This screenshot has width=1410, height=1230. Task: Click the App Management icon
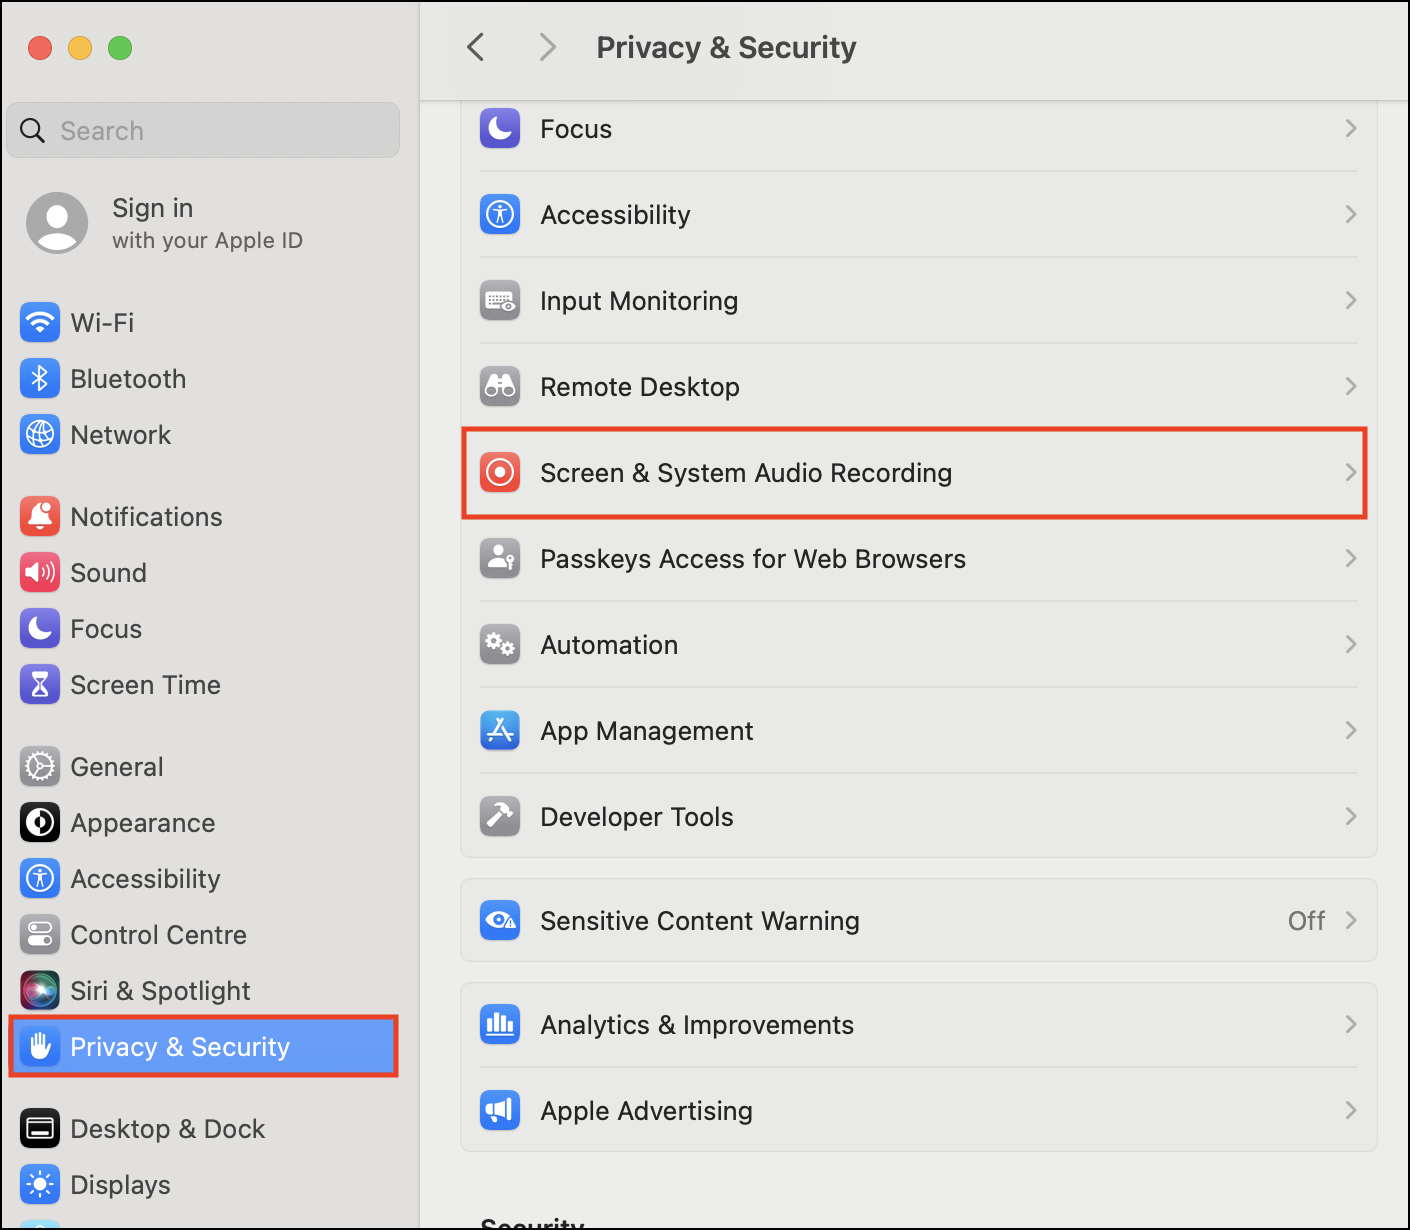500,730
